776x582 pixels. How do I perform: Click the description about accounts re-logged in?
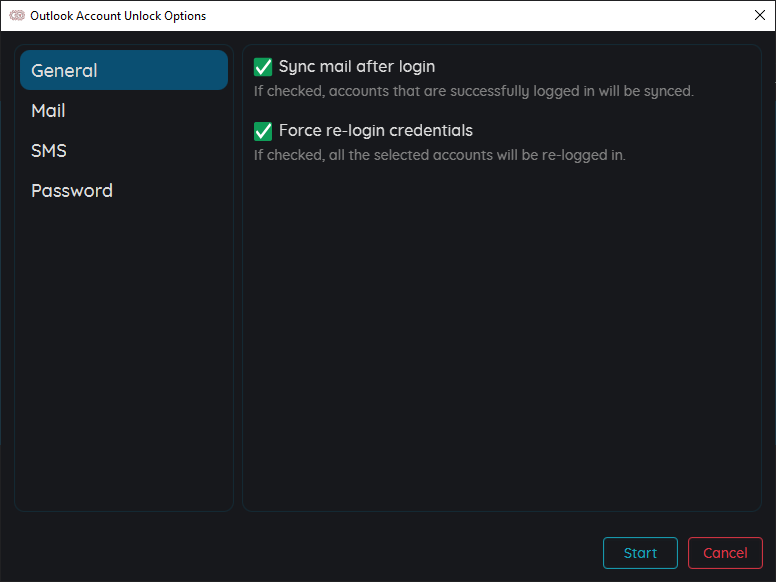tap(439, 155)
